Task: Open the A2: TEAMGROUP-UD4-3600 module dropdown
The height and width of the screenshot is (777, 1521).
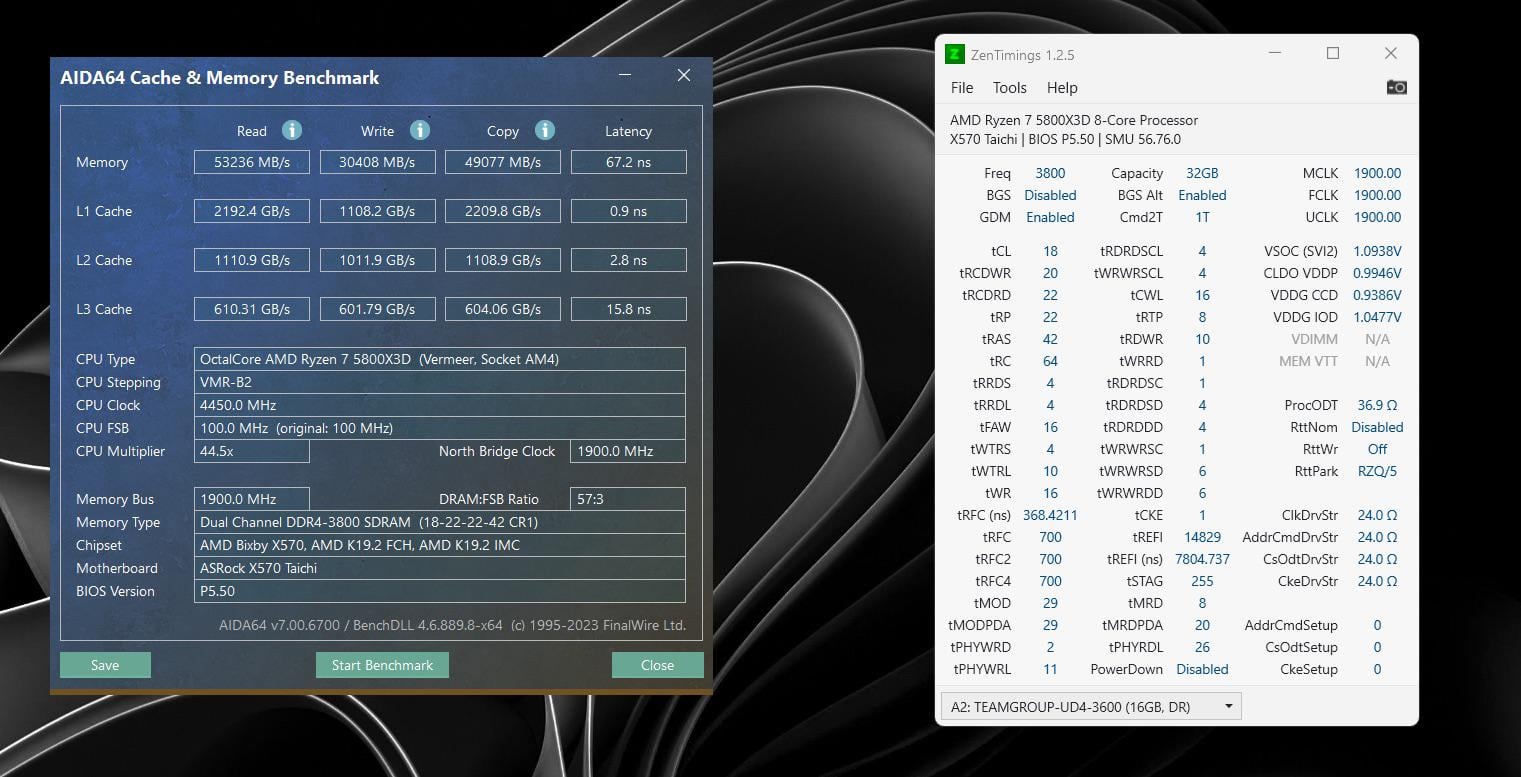Action: pyautogui.click(x=1091, y=706)
